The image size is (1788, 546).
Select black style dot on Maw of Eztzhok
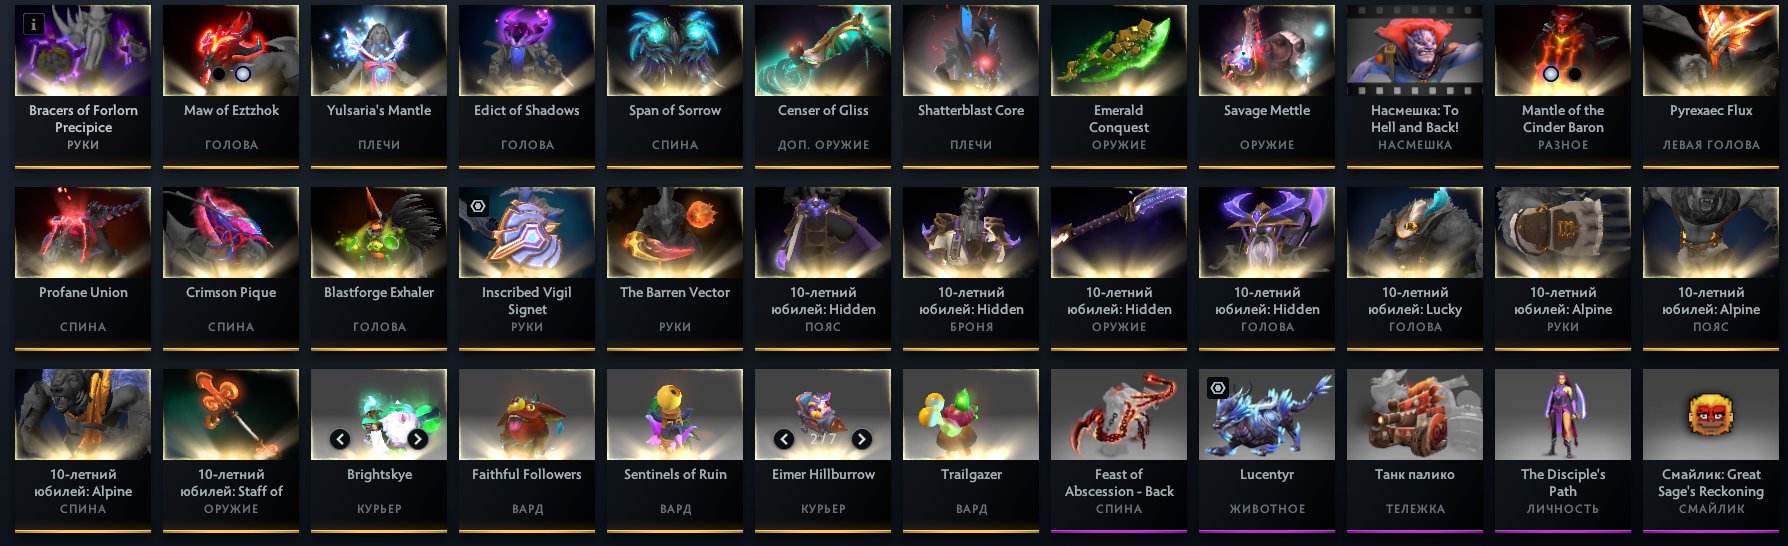(219, 74)
